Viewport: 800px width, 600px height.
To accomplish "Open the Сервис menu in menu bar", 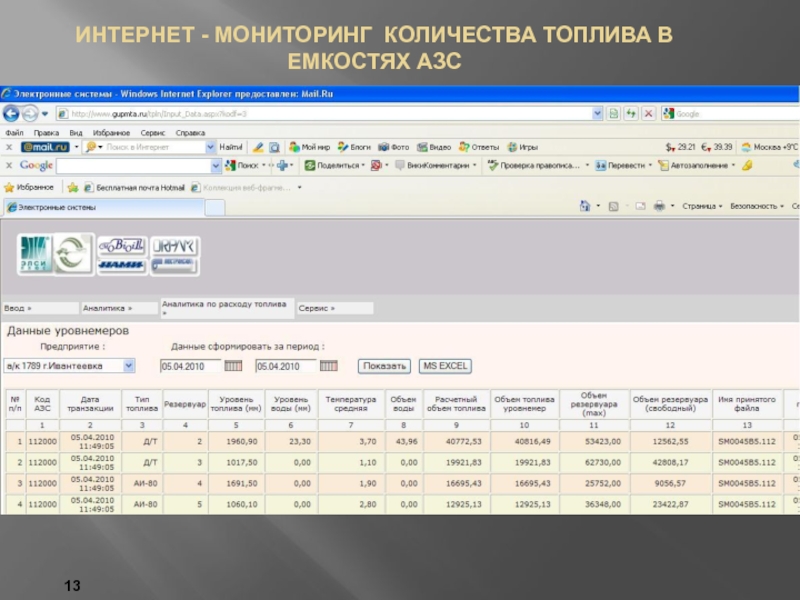I will coord(153,132).
